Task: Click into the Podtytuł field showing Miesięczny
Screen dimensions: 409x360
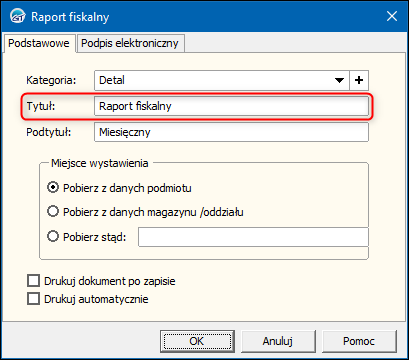Action: [x=231, y=132]
